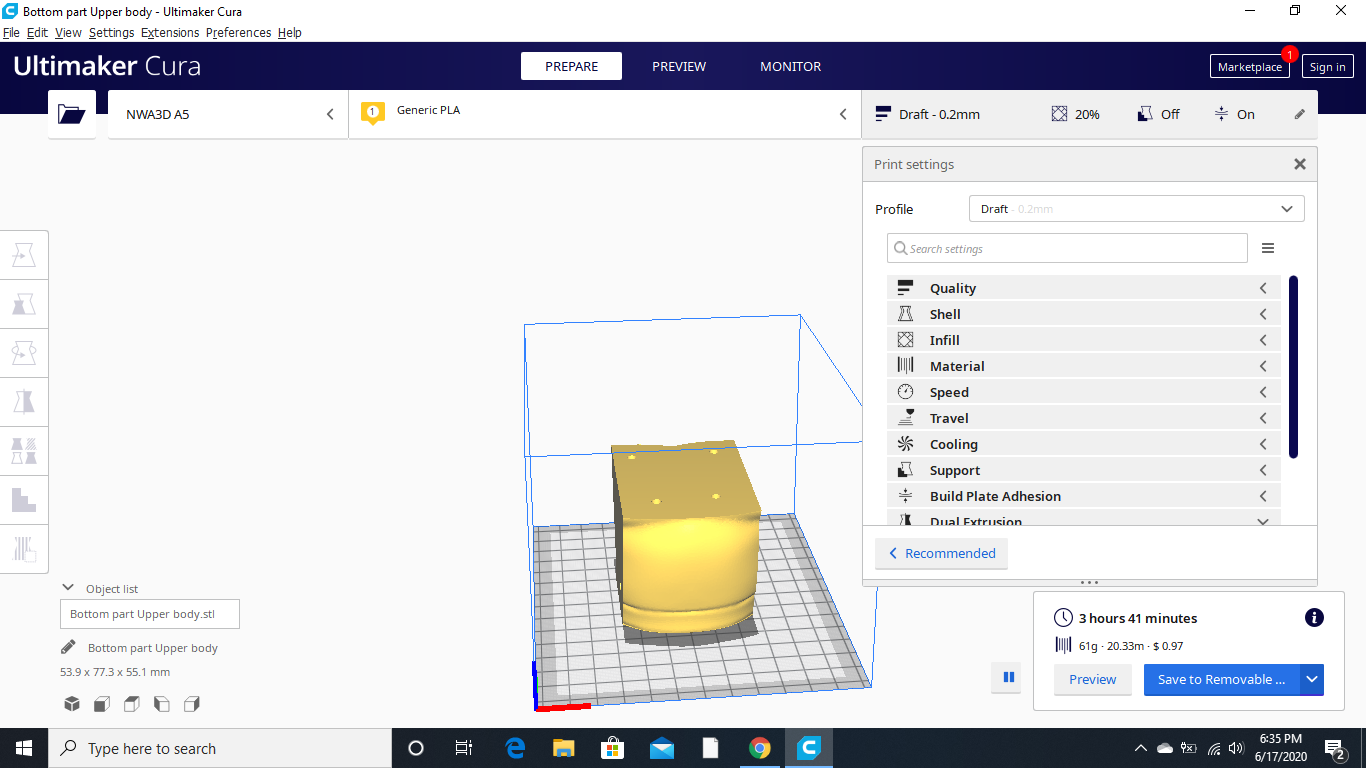This screenshot has height=768, width=1366.
Task: Click the Search settings input field
Action: pos(1066,248)
